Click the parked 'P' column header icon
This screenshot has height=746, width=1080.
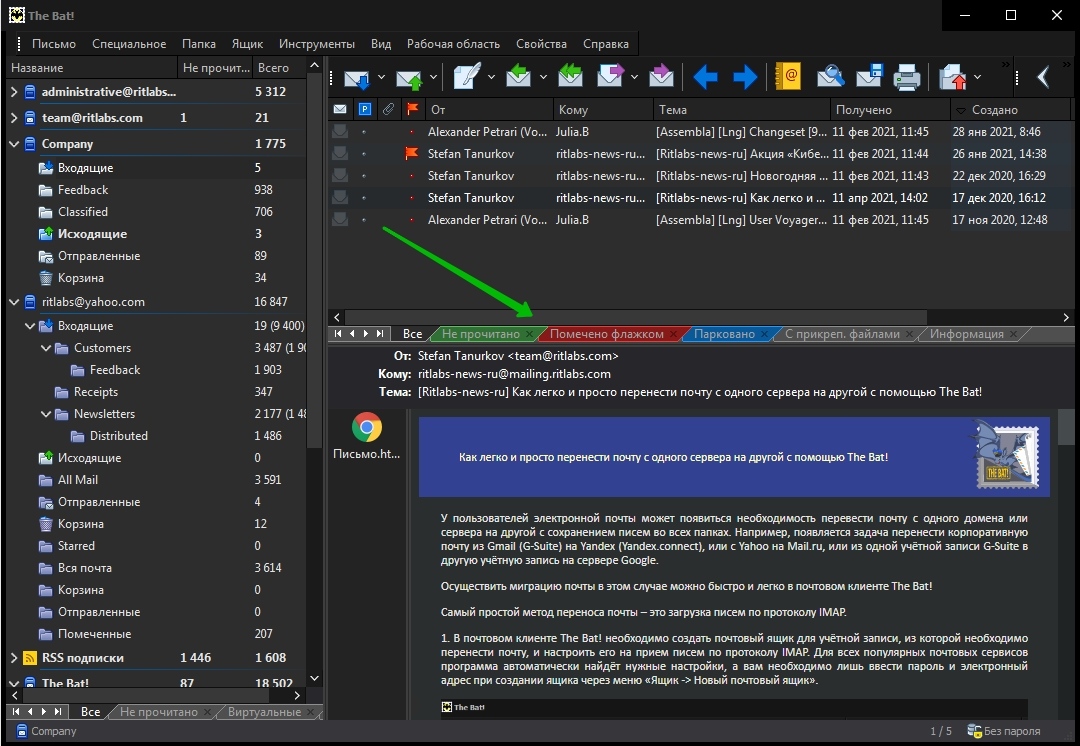364,109
